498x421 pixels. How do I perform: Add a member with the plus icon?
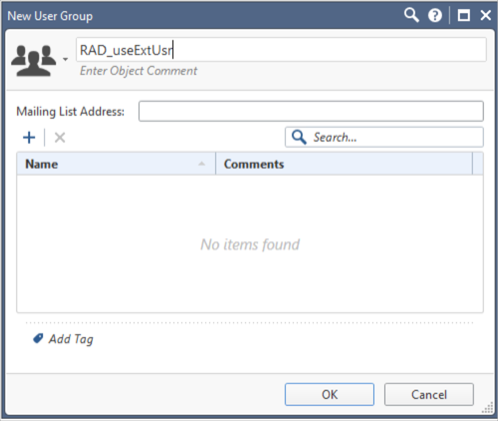(29, 137)
